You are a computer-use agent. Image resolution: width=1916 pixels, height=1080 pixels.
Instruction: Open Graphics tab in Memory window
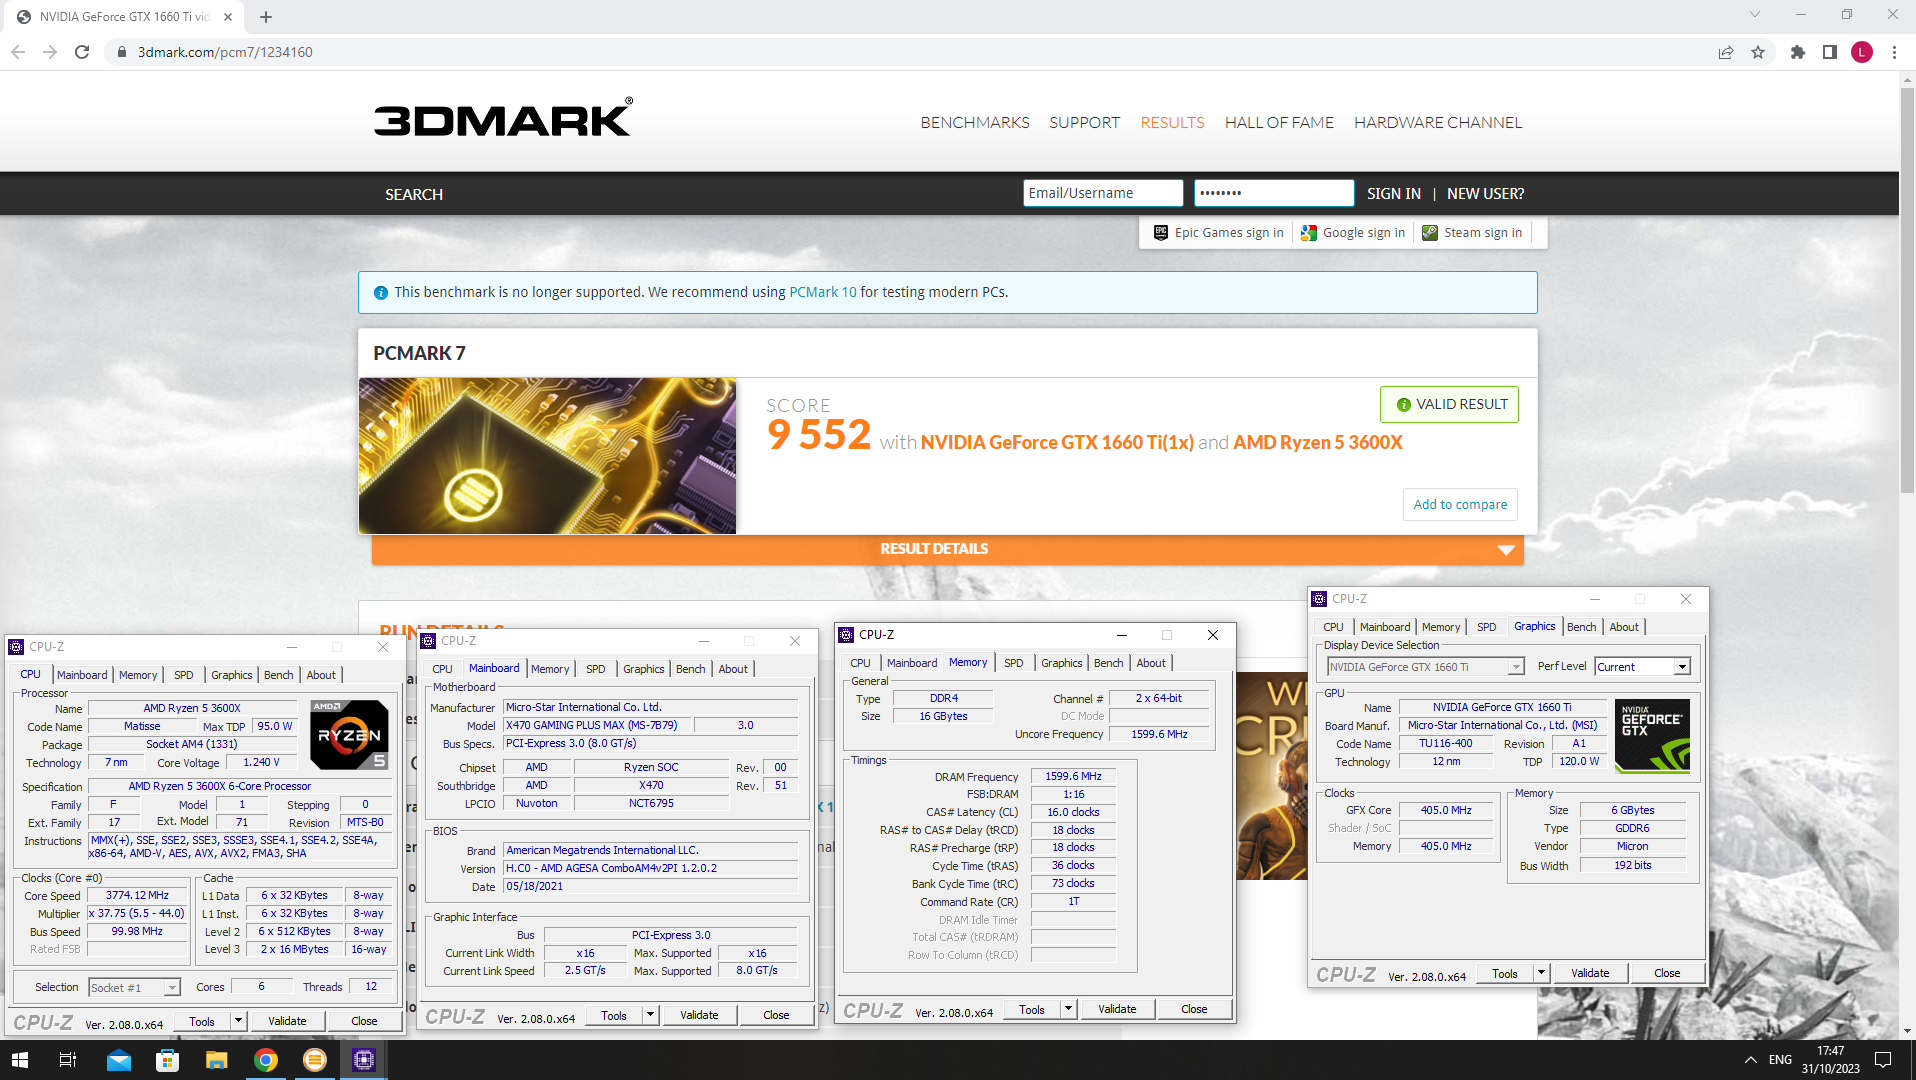[x=1061, y=663]
